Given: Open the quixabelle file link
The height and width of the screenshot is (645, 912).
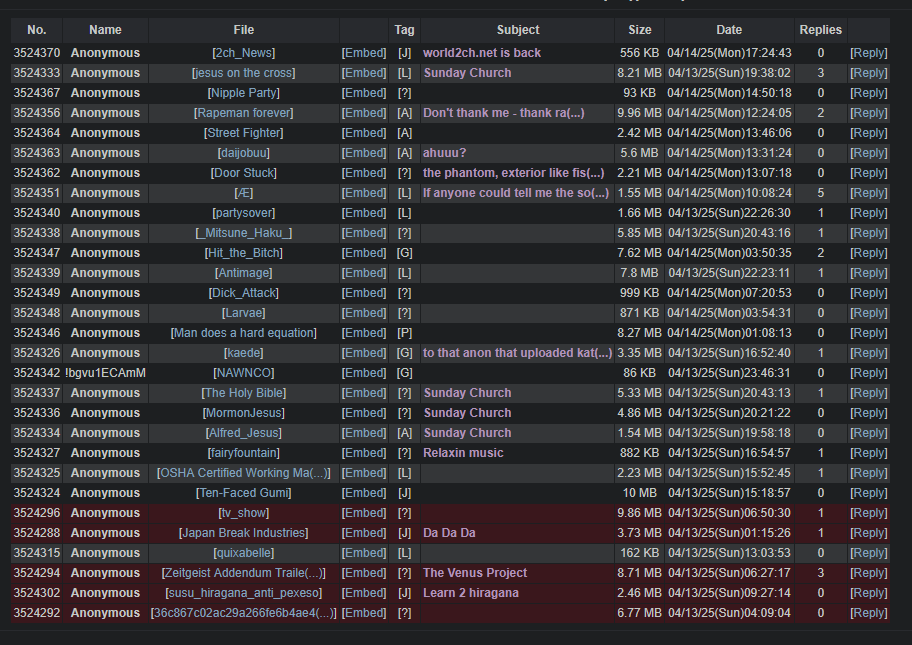Looking at the screenshot, I should coord(244,553).
